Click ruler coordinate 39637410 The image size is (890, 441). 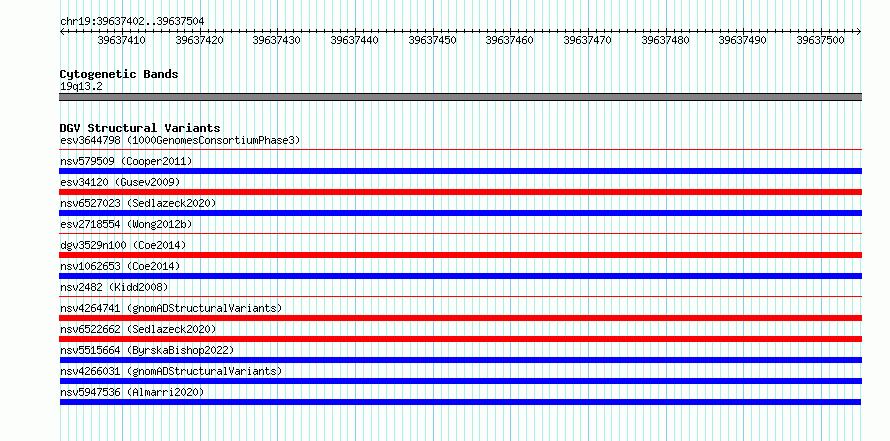coord(121,40)
